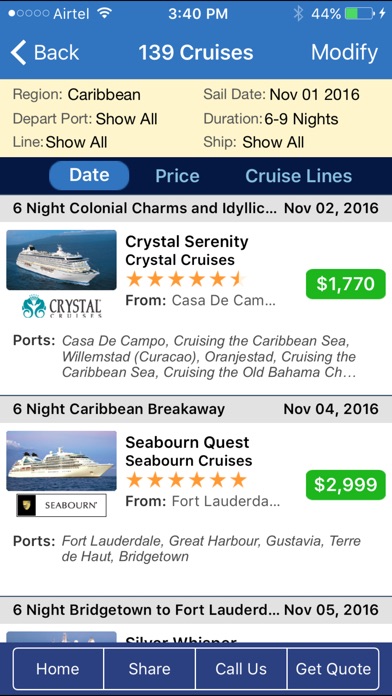Tap the Back chevron arrow
The height and width of the screenshot is (696, 392).
(19, 52)
